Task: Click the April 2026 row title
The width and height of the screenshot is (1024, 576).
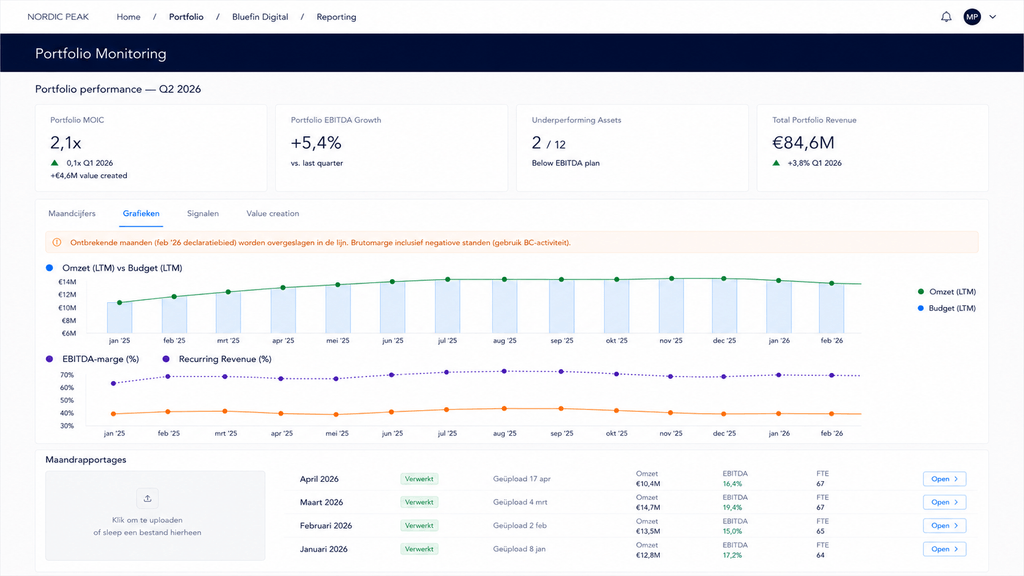Action: (319, 479)
